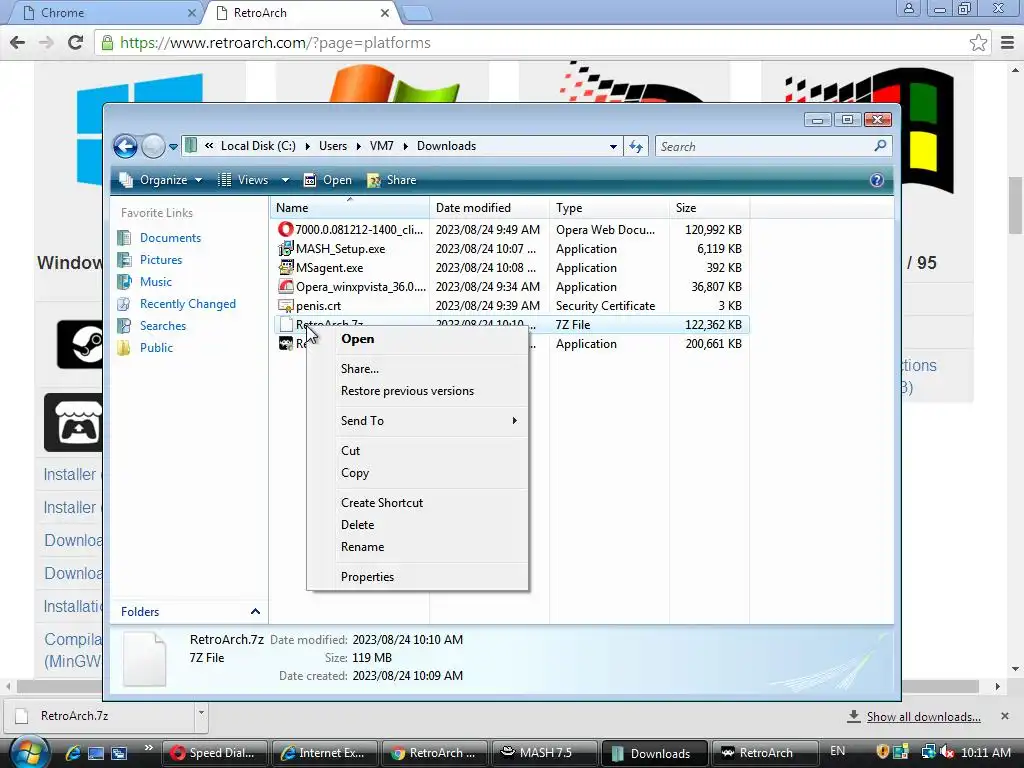Viewport: 1024px width, 768px height.
Task: Select the Opera_winxpvista_36.0 installer icon
Action: tap(285, 286)
